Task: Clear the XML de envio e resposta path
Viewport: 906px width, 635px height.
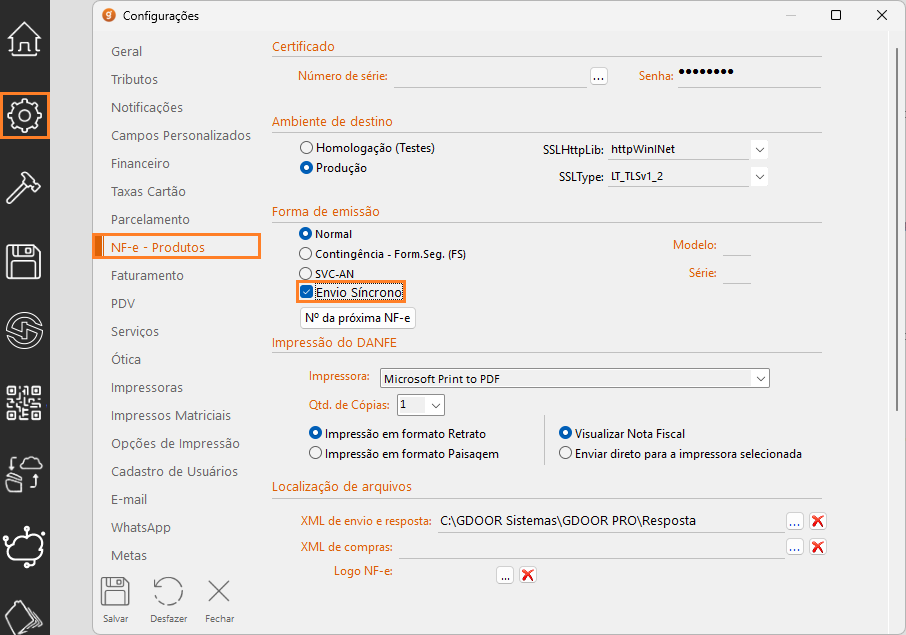Action: tap(818, 521)
